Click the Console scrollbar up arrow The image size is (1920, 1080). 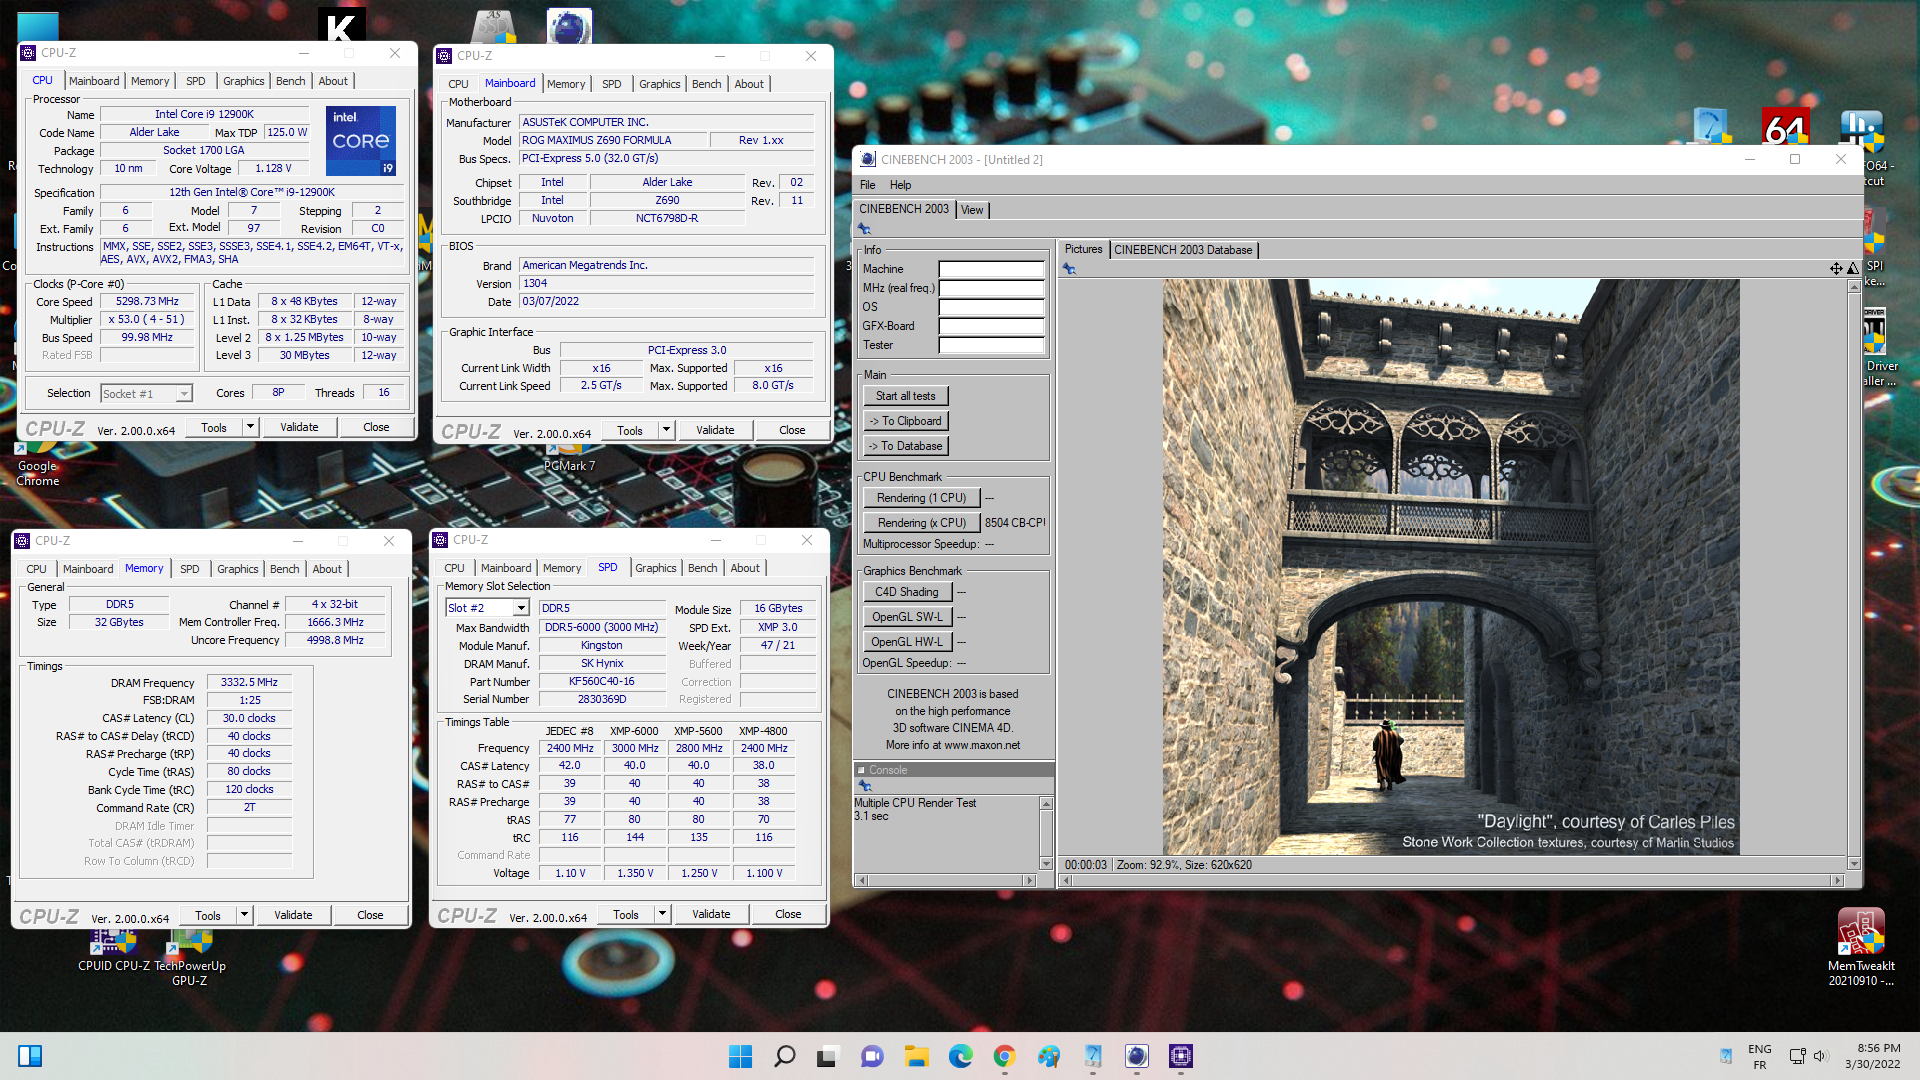point(1046,804)
